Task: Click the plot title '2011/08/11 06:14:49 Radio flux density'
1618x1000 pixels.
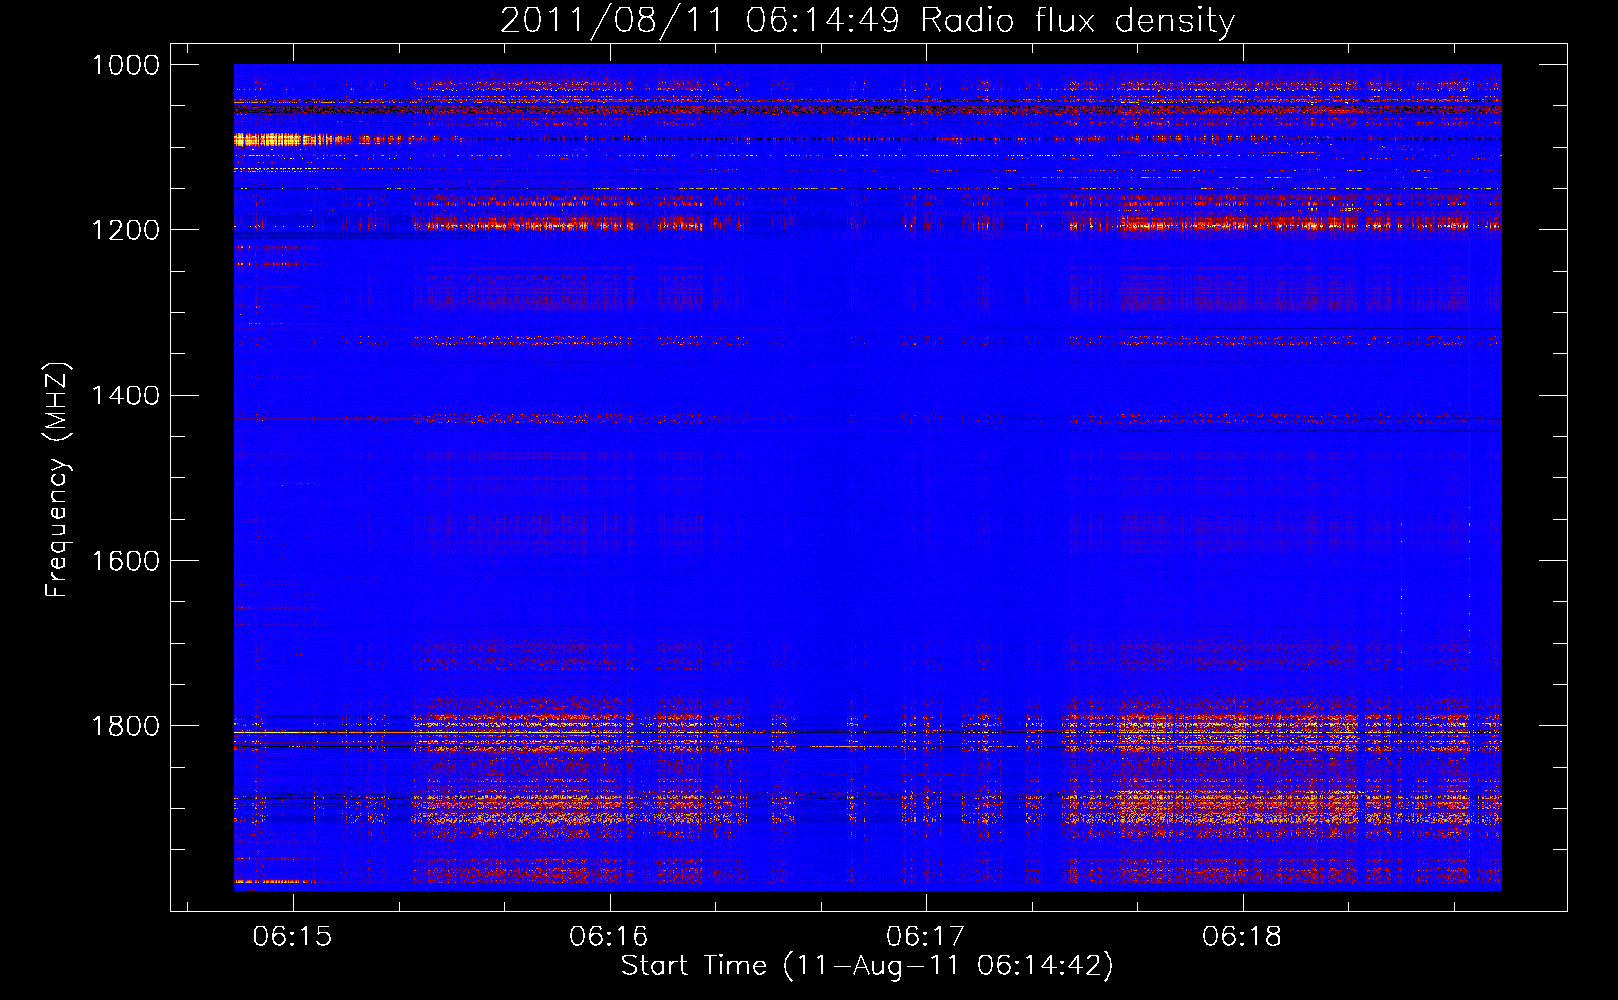Action: 868,20
